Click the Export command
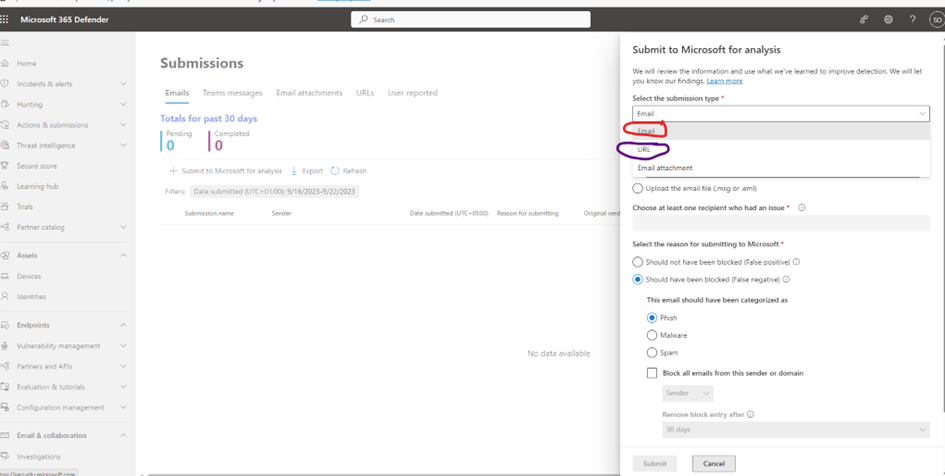Screen dimensions: 945x476 (x=307, y=171)
